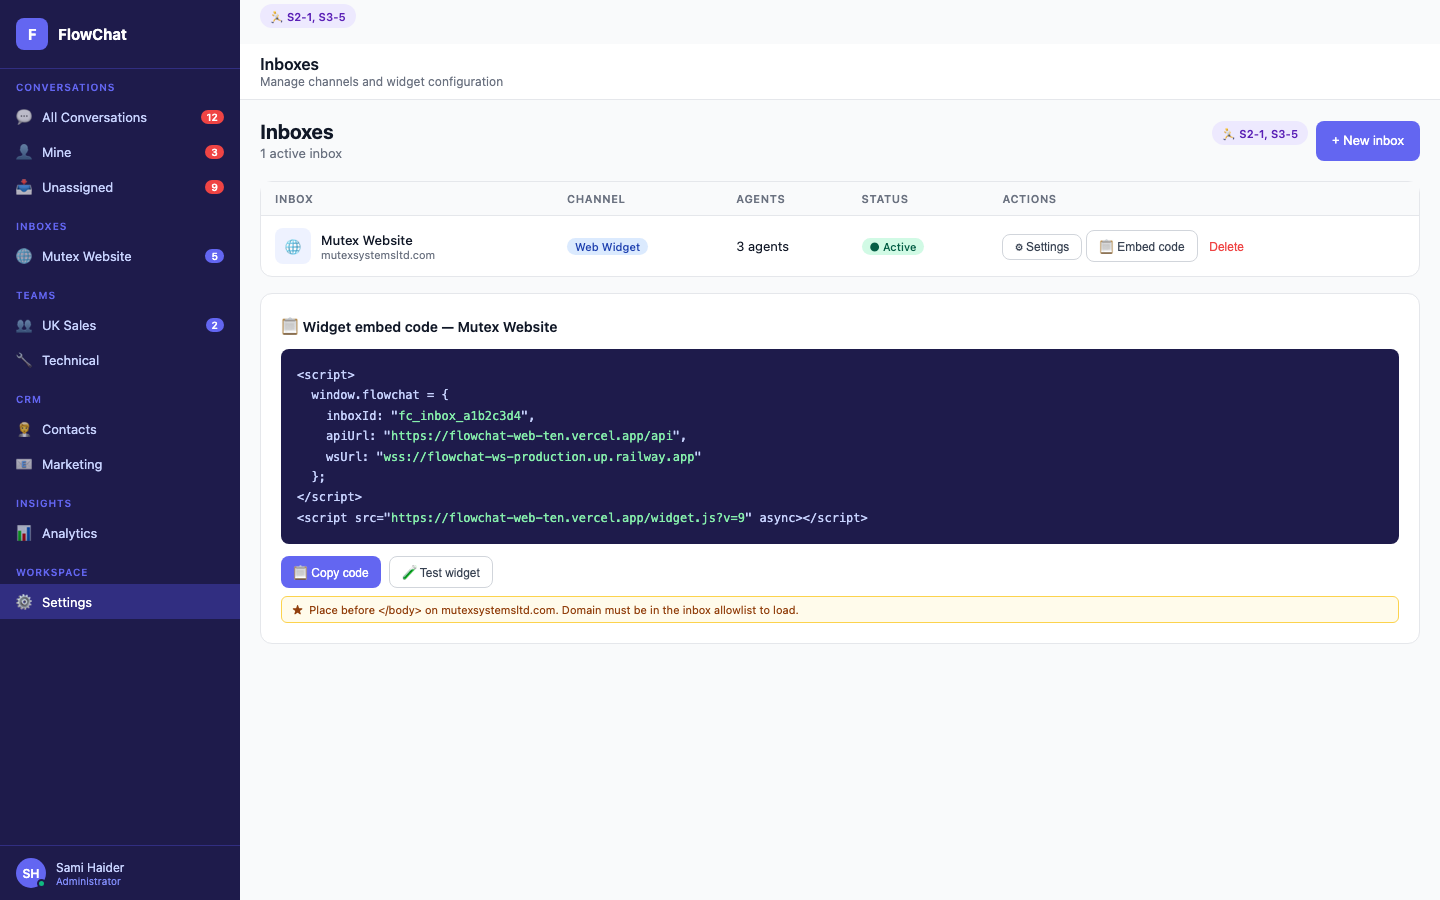
Task: Click the 1 active inbox subtitle
Action: 301,154
